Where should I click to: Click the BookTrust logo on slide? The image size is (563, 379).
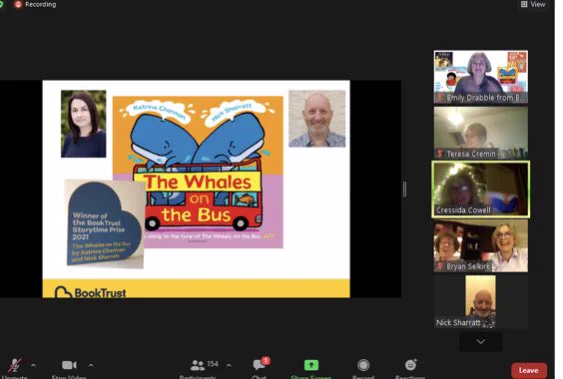click(x=90, y=292)
